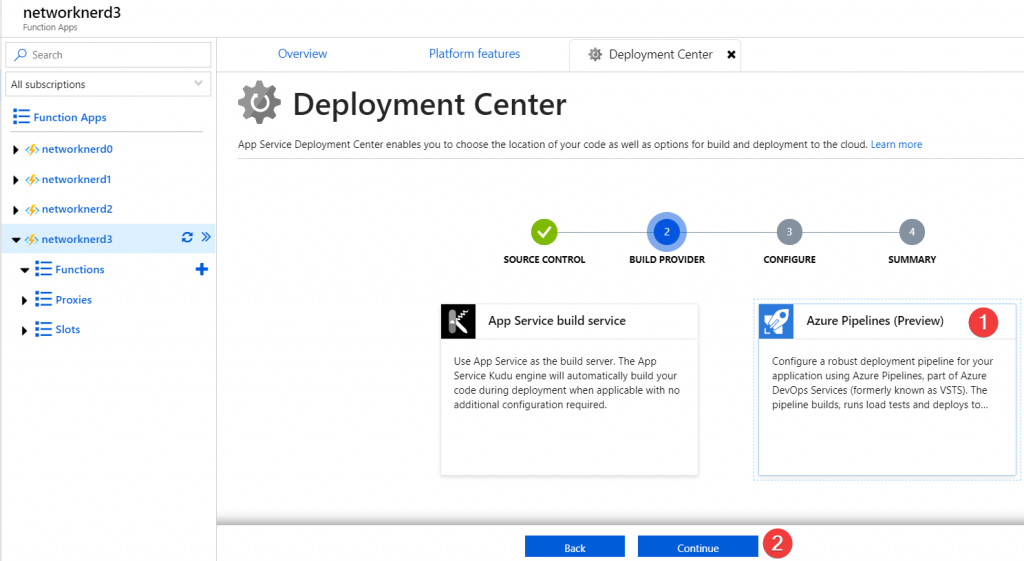Click the Function Apps list icon

pos(22,117)
